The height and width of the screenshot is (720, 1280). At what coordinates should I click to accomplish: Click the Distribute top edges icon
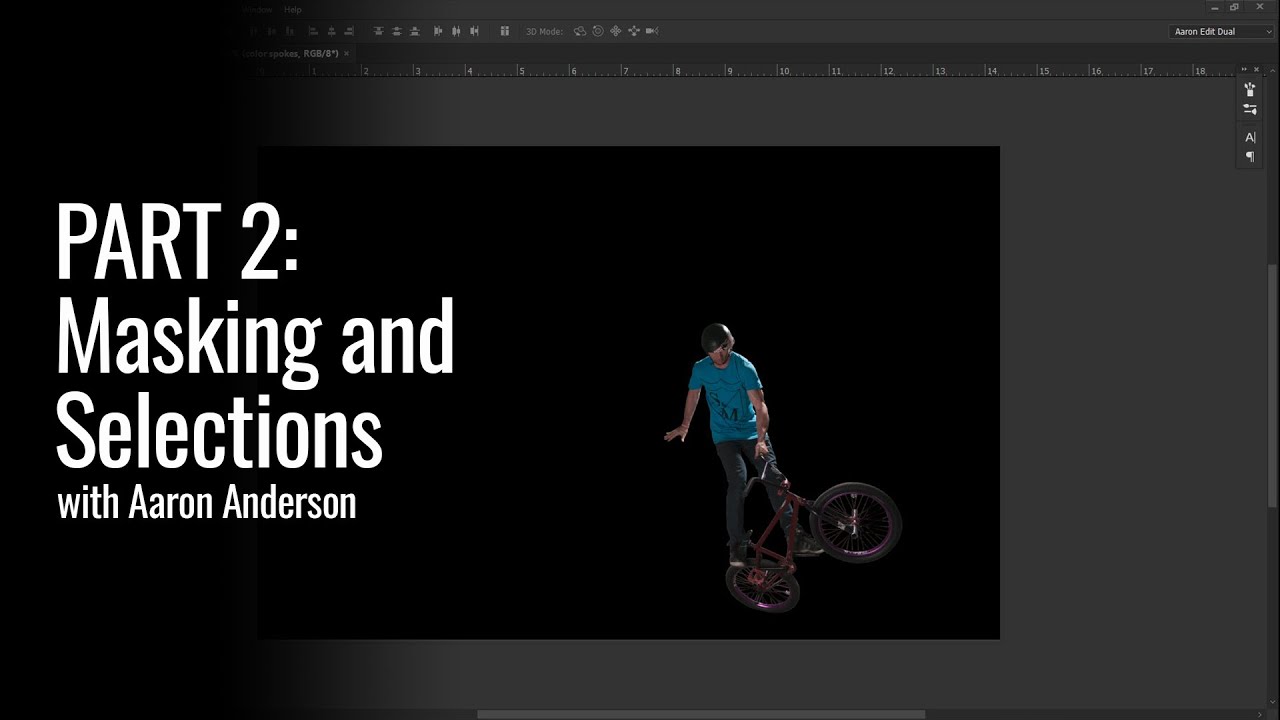click(x=378, y=31)
